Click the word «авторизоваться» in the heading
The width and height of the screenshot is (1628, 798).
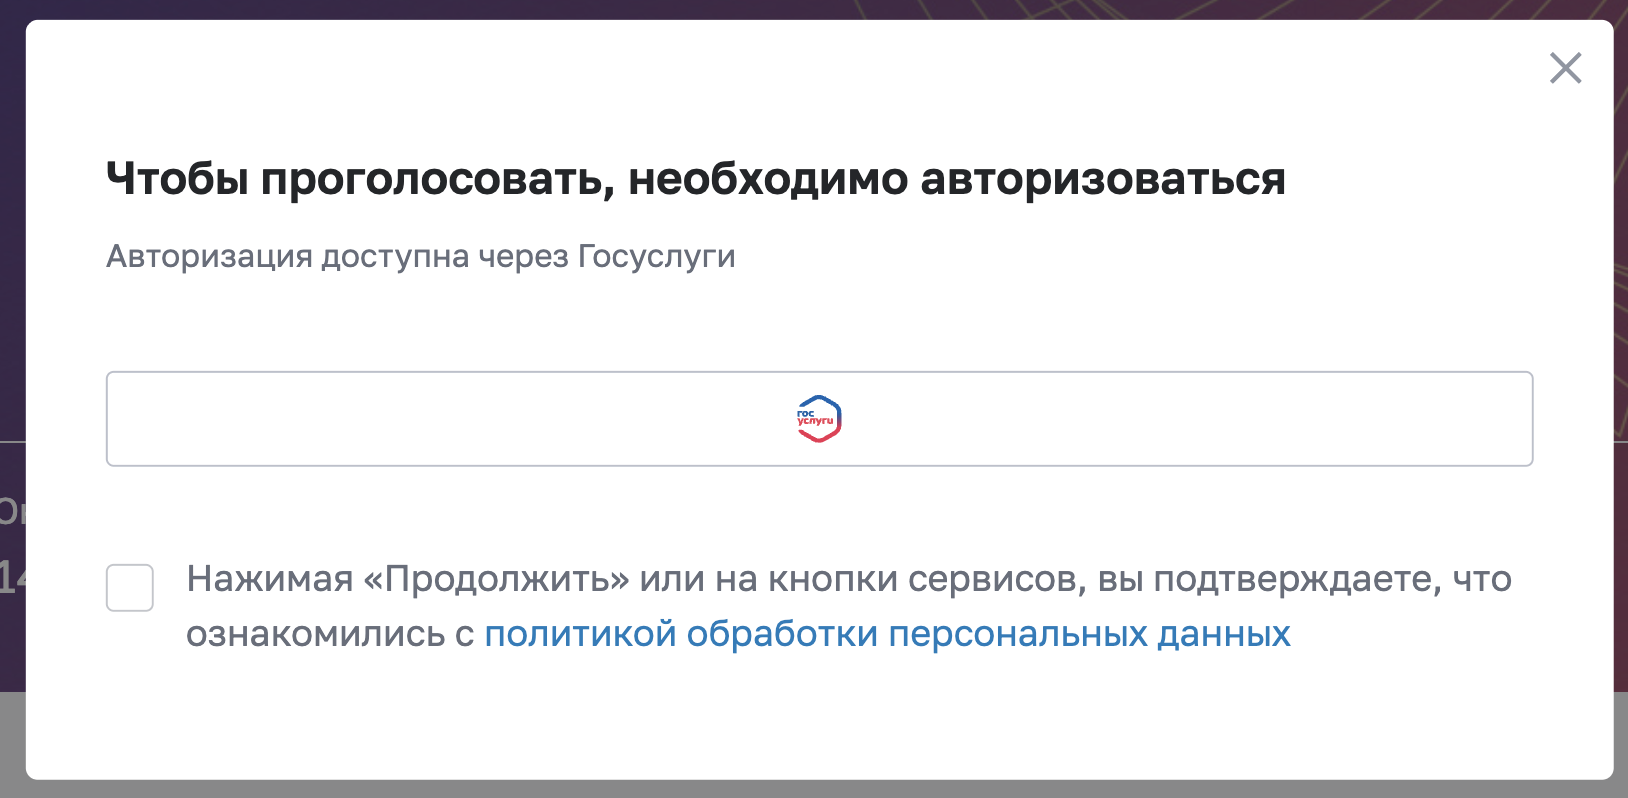click(x=1102, y=180)
